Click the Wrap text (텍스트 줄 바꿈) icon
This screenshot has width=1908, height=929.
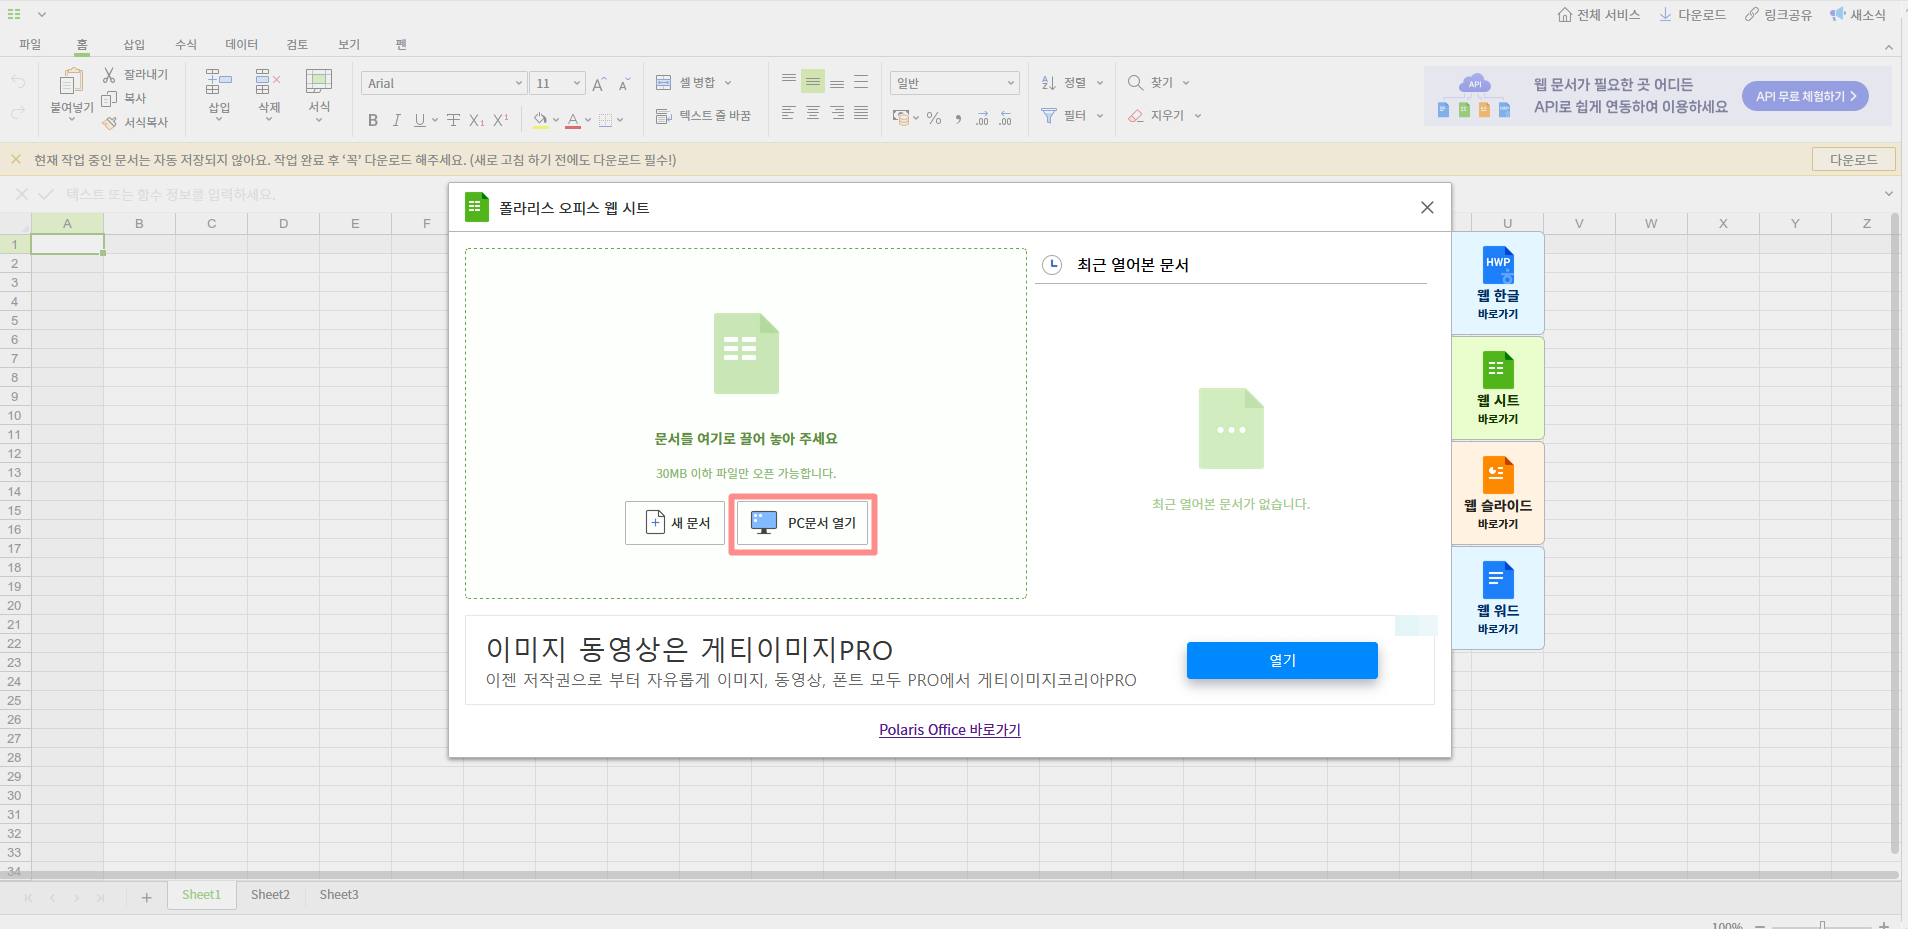tap(663, 116)
